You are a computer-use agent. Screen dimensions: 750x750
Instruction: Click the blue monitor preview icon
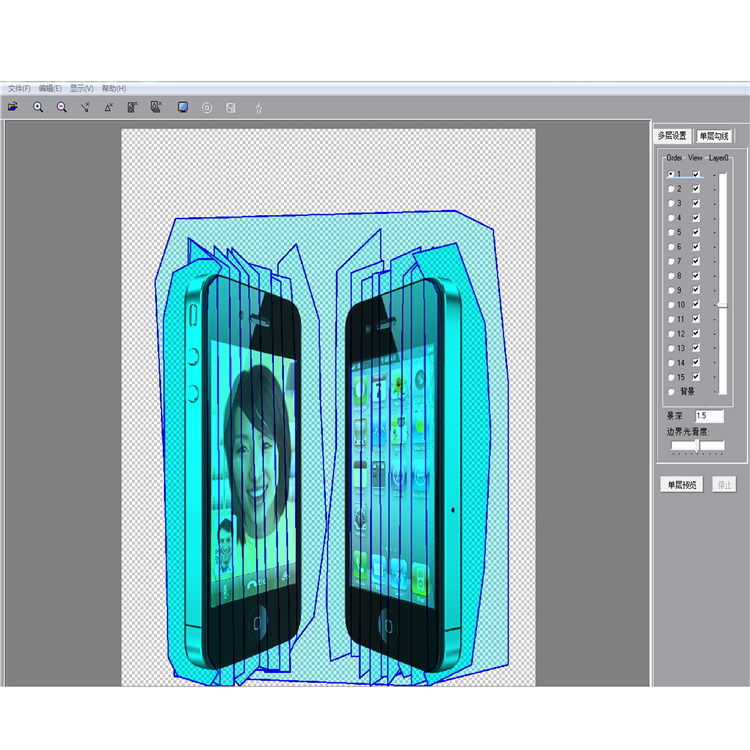click(x=183, y=107)
